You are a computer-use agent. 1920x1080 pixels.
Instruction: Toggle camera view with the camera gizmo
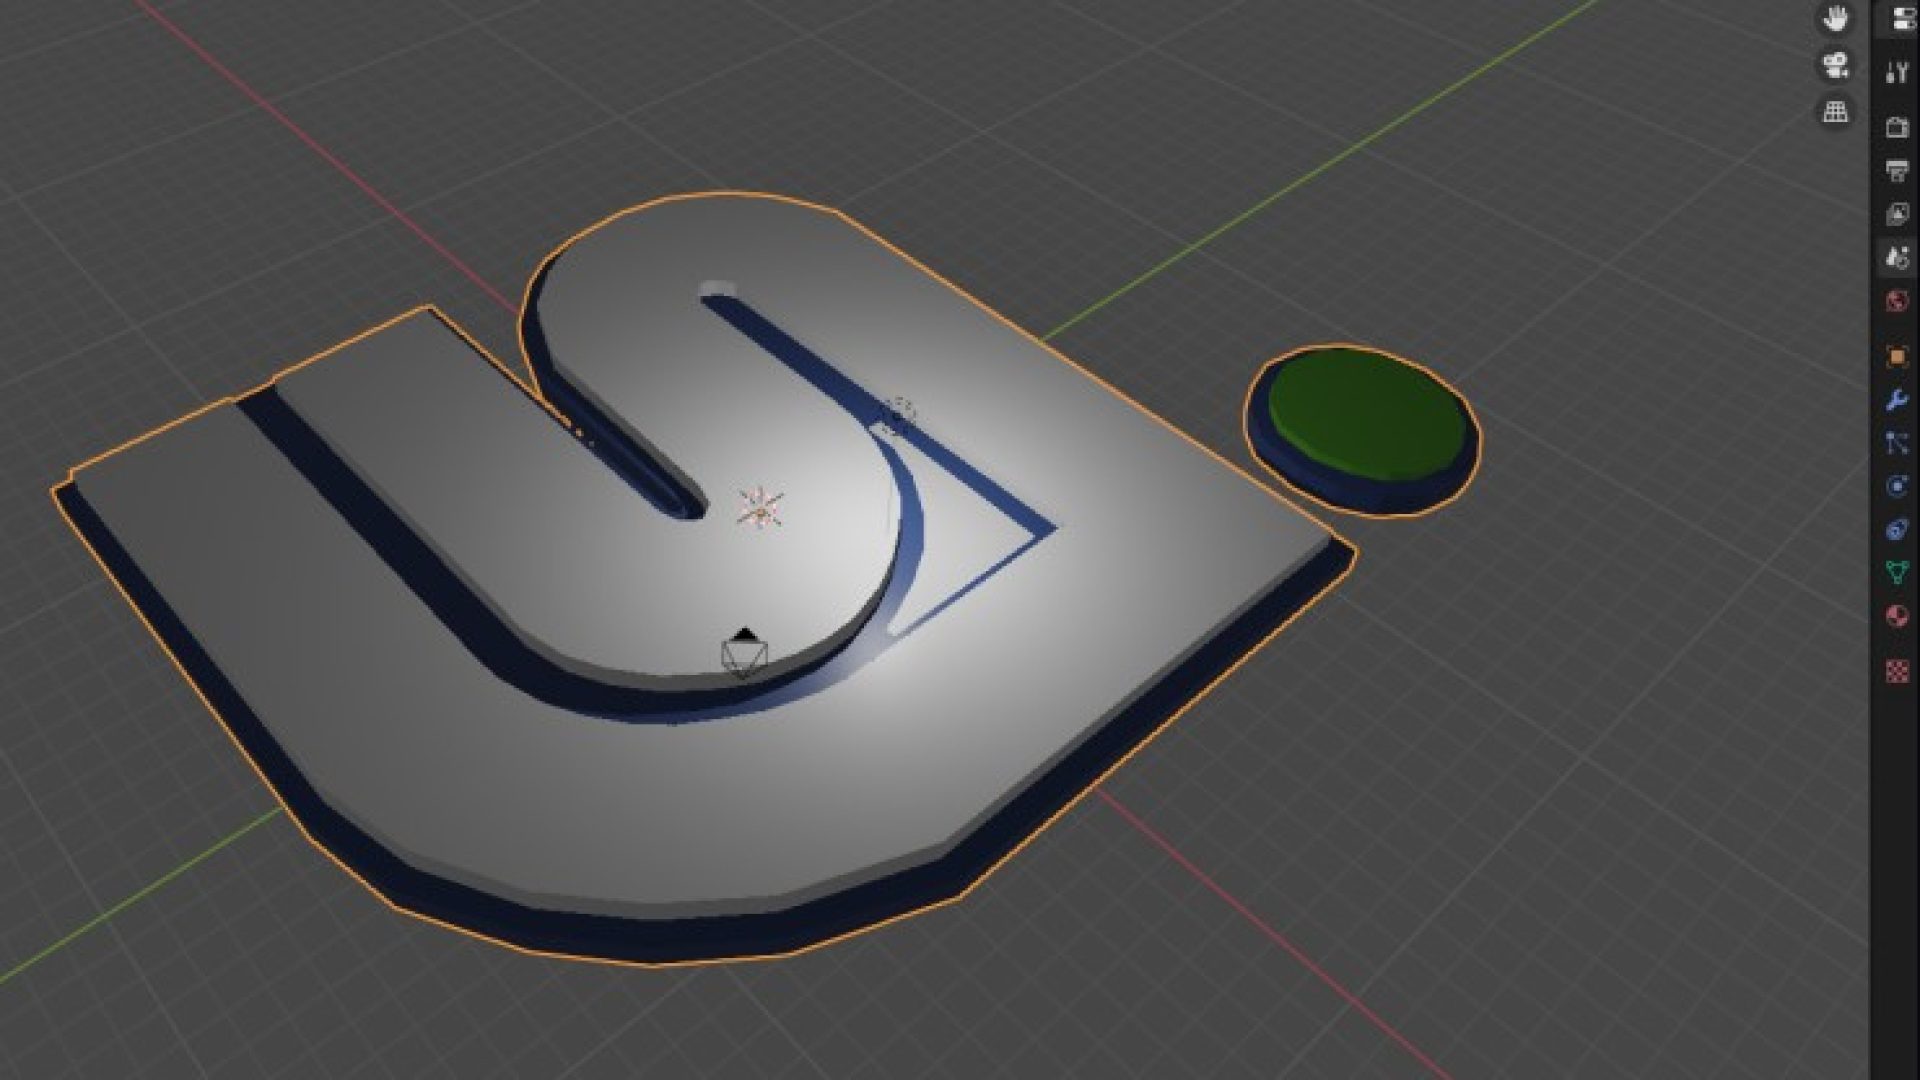pos(1835,66)
